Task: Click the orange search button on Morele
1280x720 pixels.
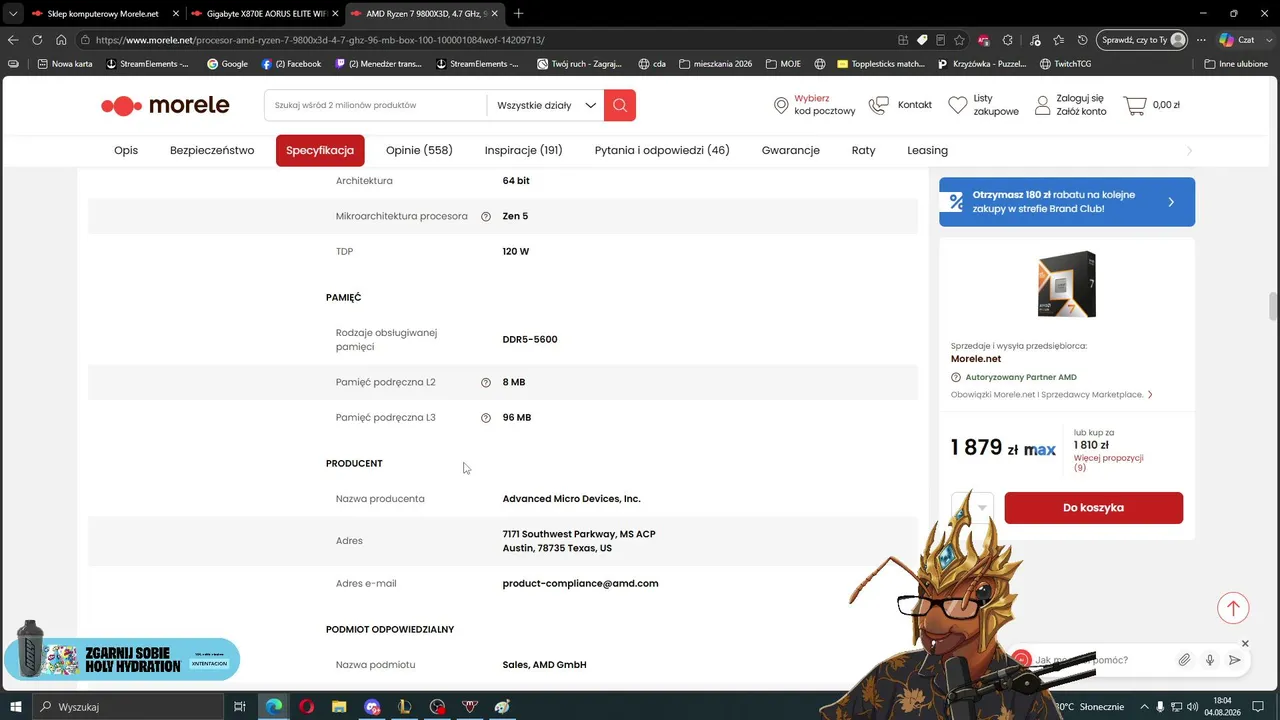Action: tap(620, 105)
